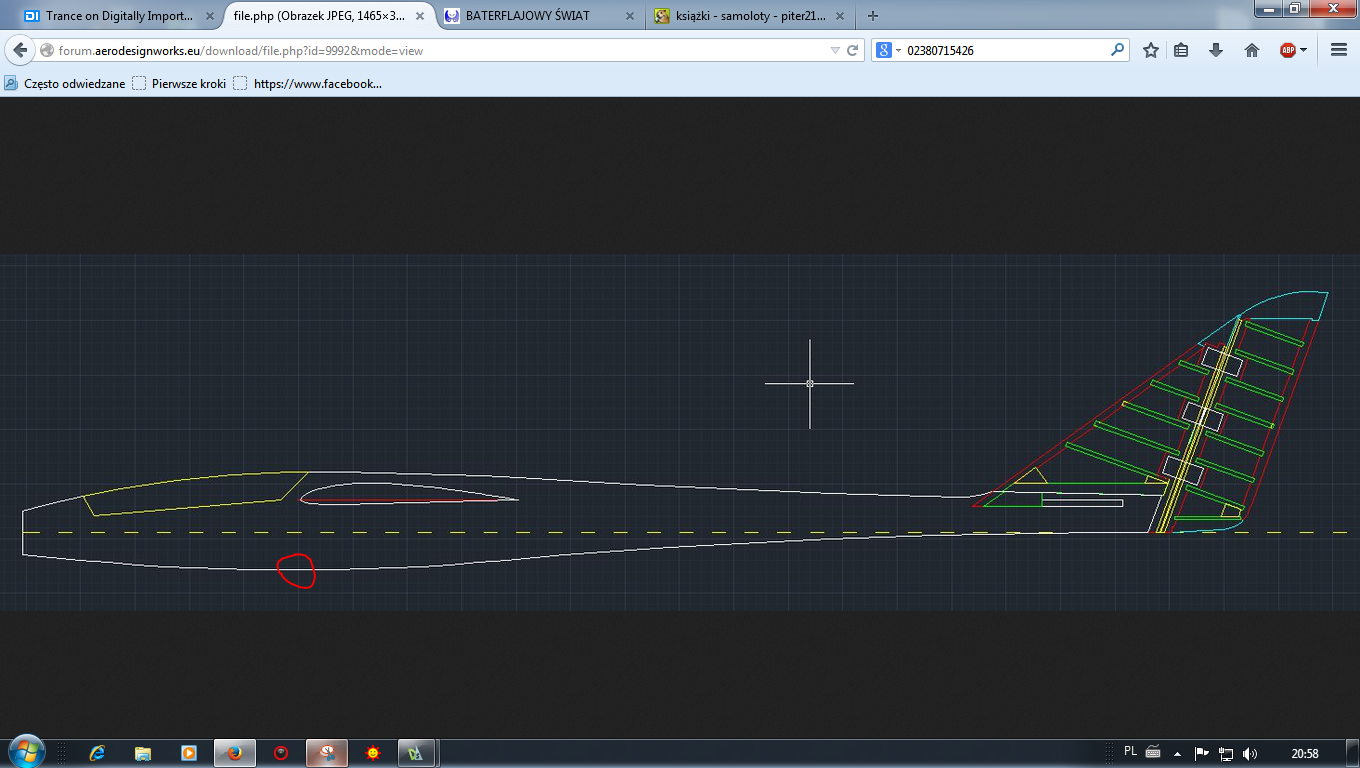This screenshot has width=1360, height=768.
Task: Click the search magnifier icon in search box
Action: tap(1117, 50)
